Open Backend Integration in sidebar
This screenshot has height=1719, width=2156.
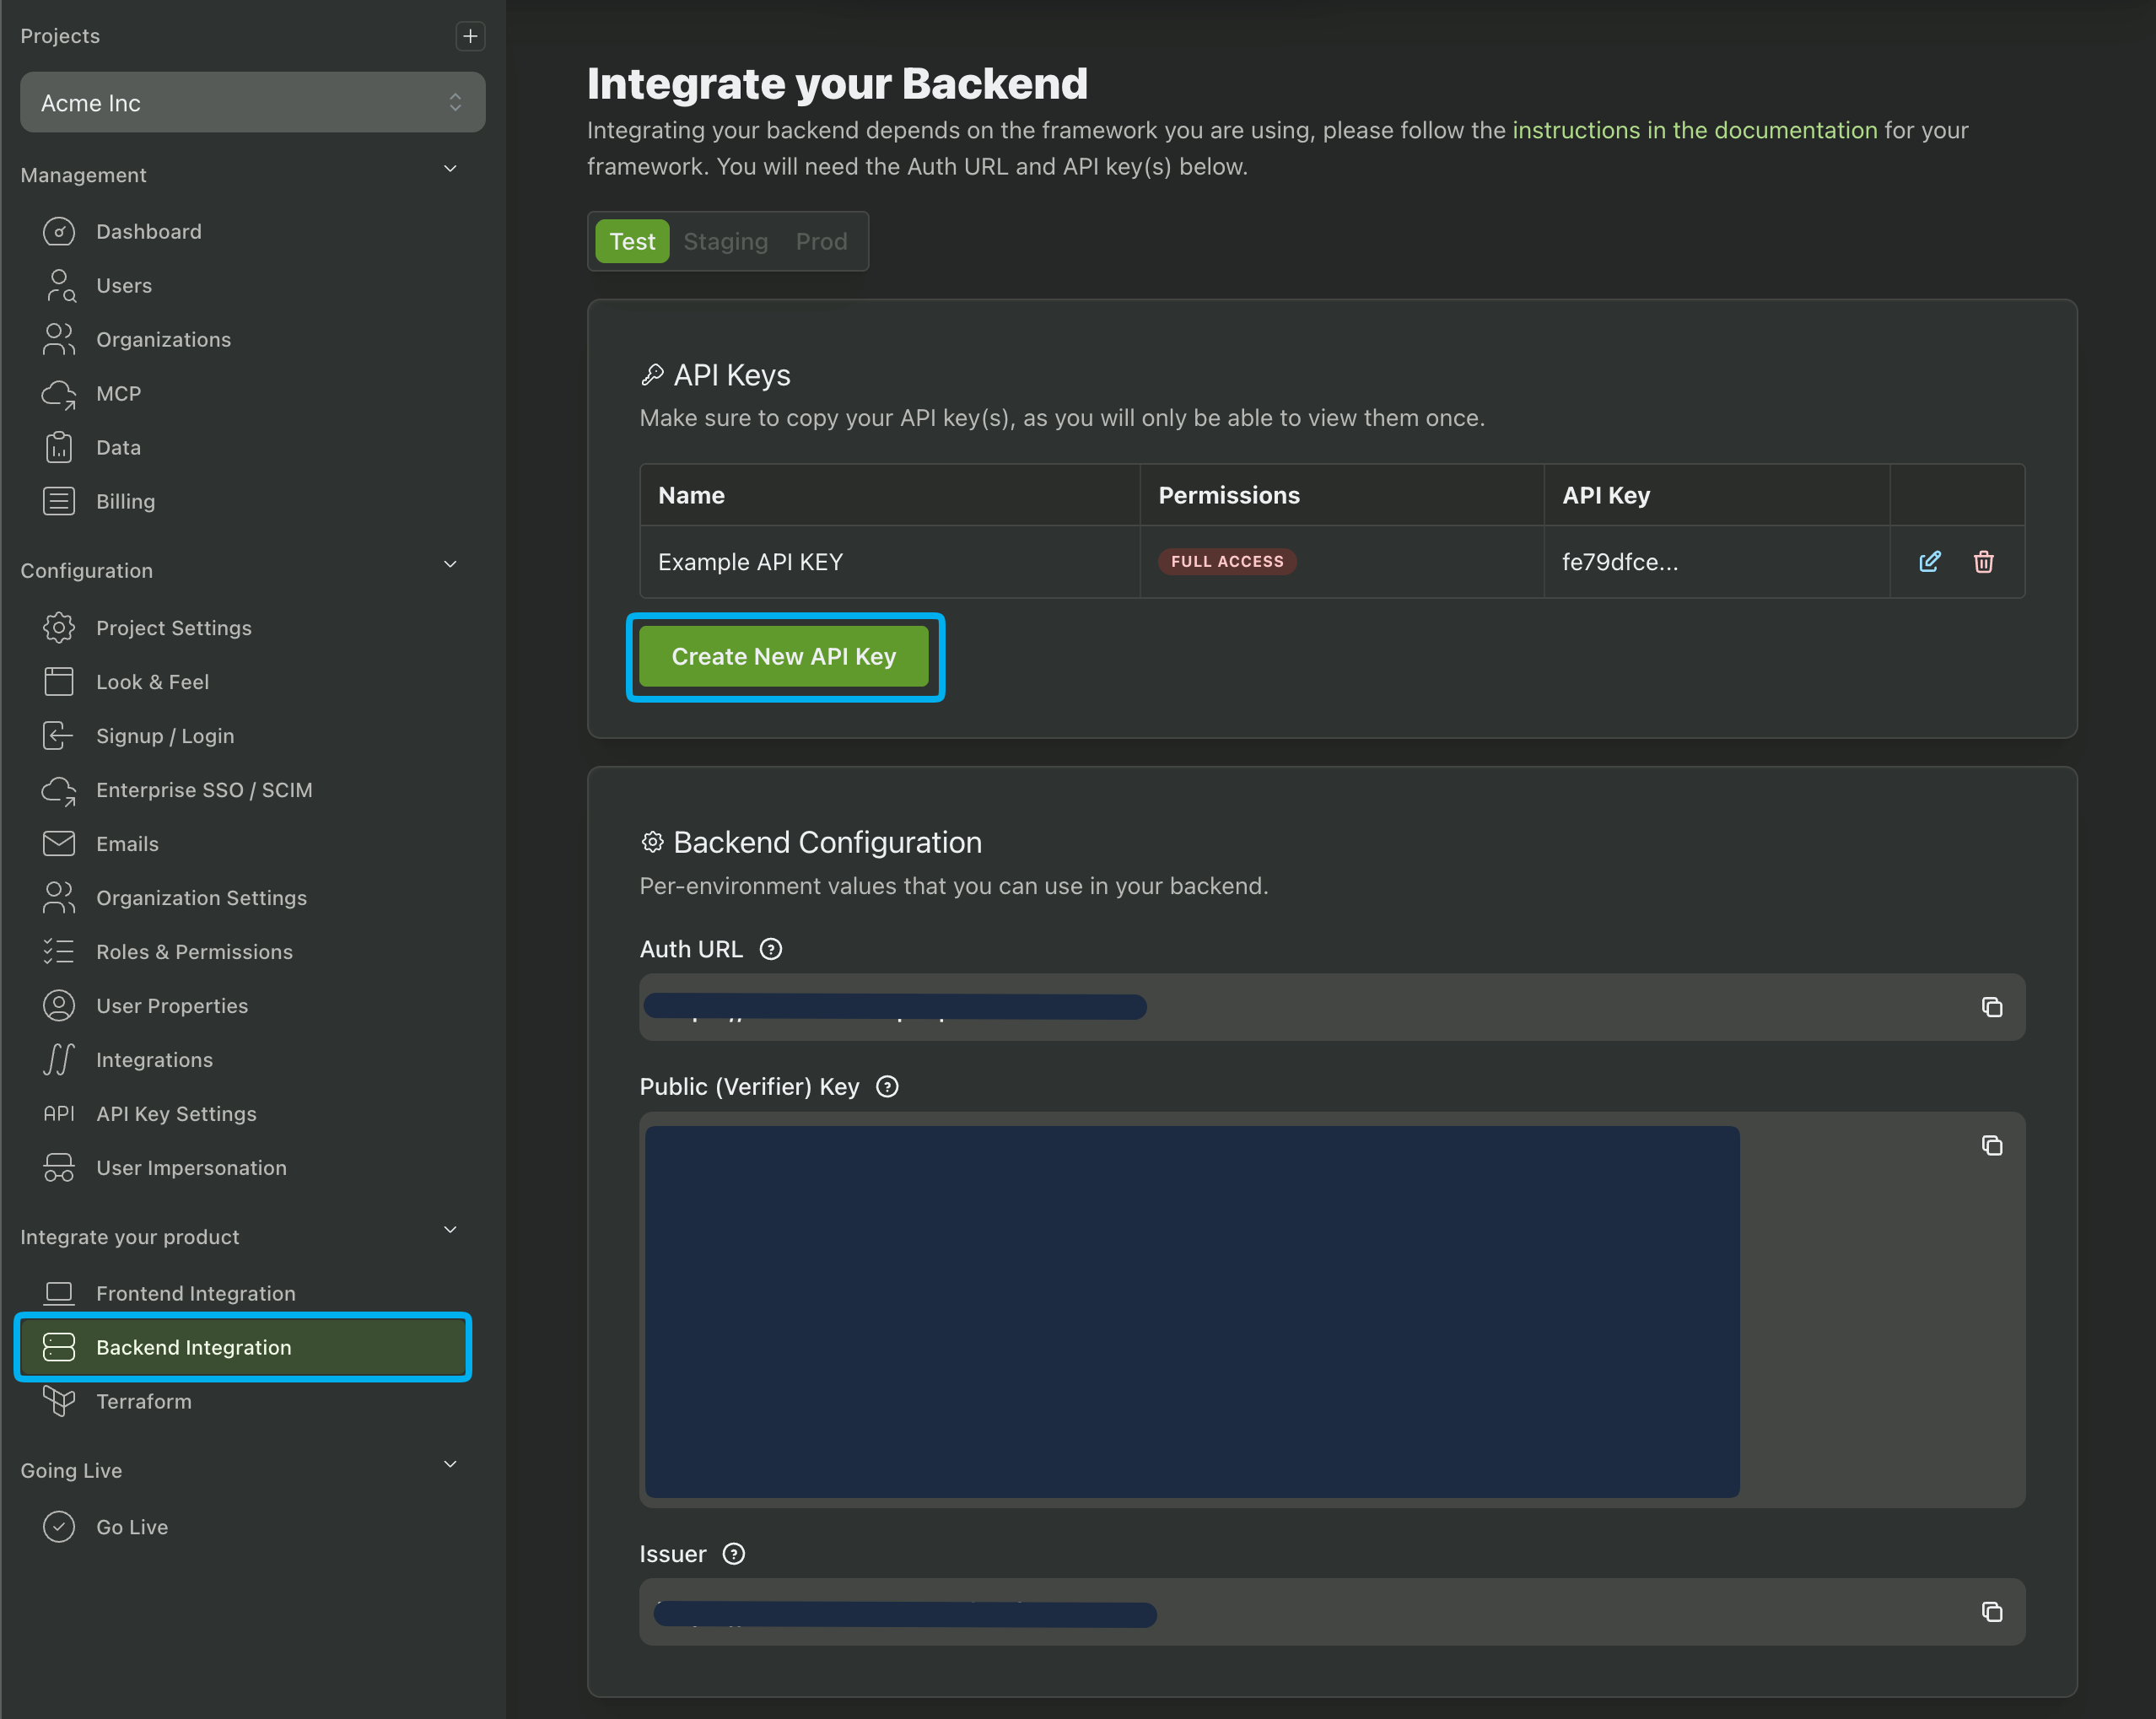(243, 1348)
